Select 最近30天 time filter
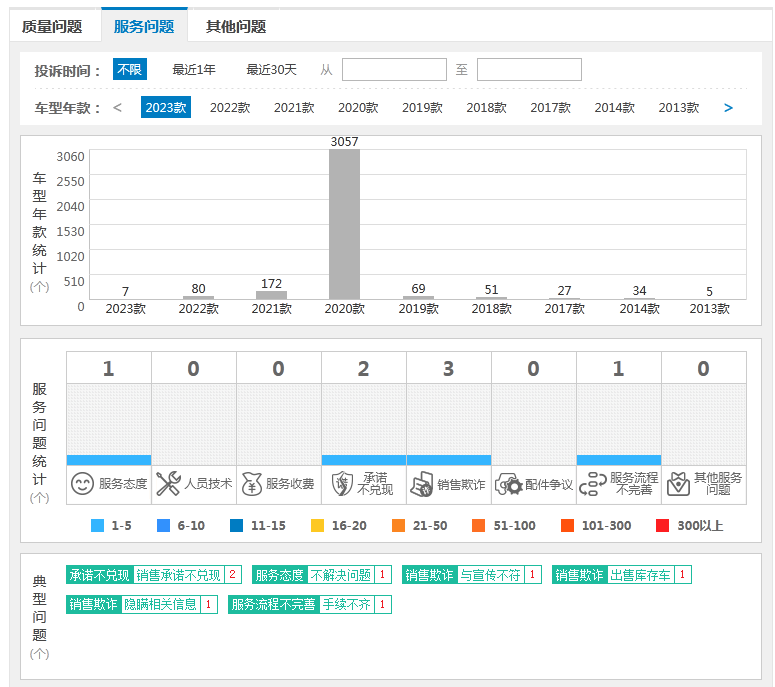Screen dimensions: 775x687 (x=272, y=70)
